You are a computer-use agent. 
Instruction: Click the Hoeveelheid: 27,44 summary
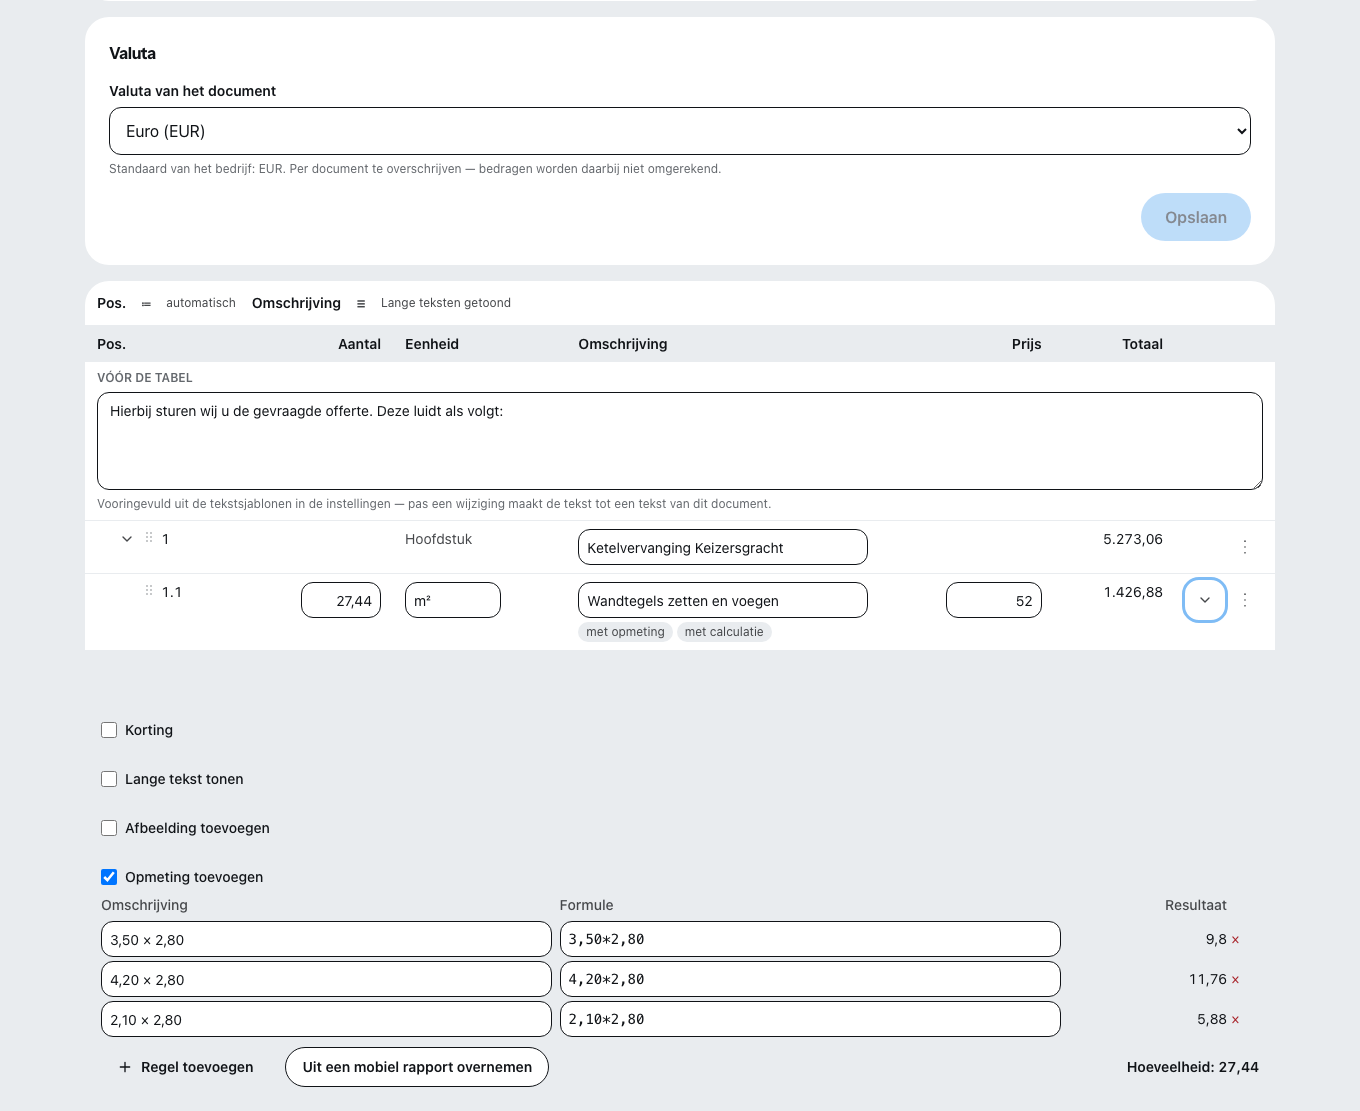(1193, 1067)
